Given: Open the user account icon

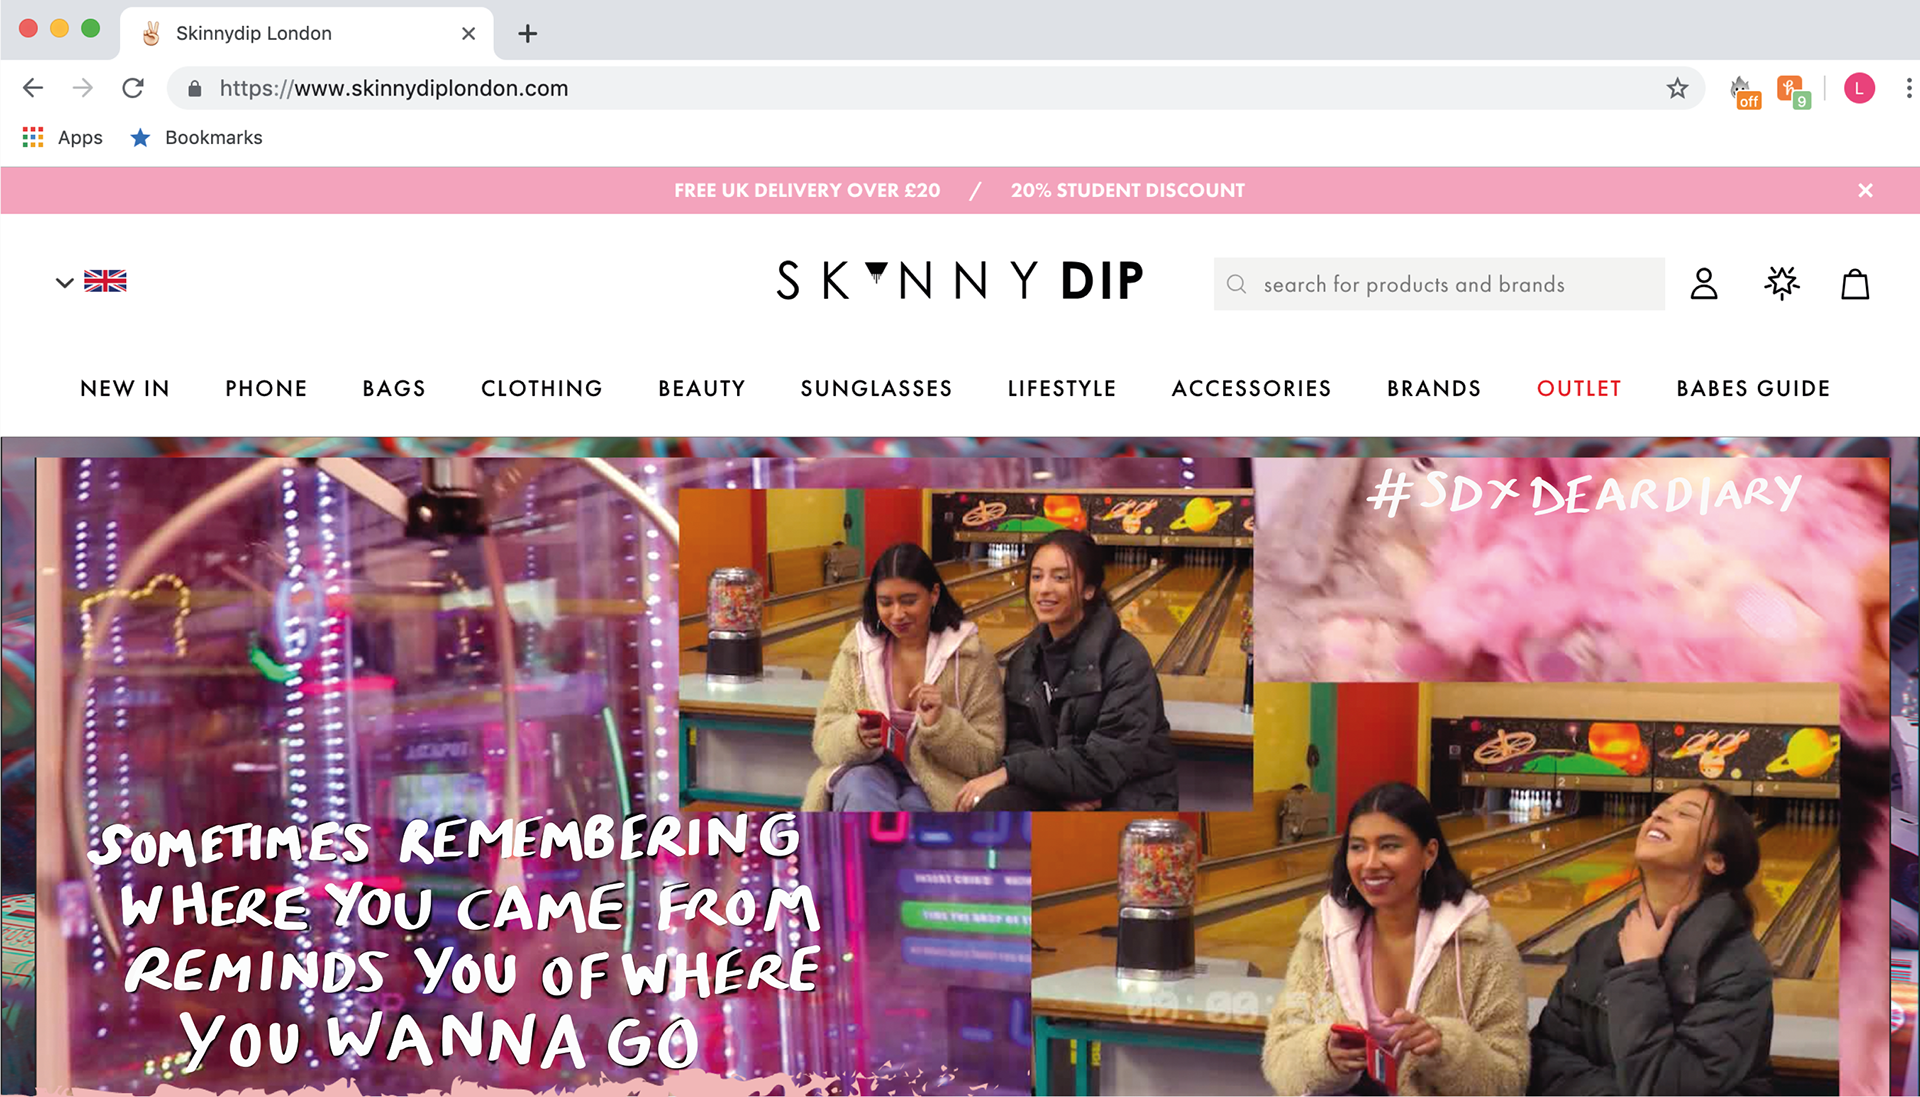Looking at the screenshot, I should [x=1704, y=284].
